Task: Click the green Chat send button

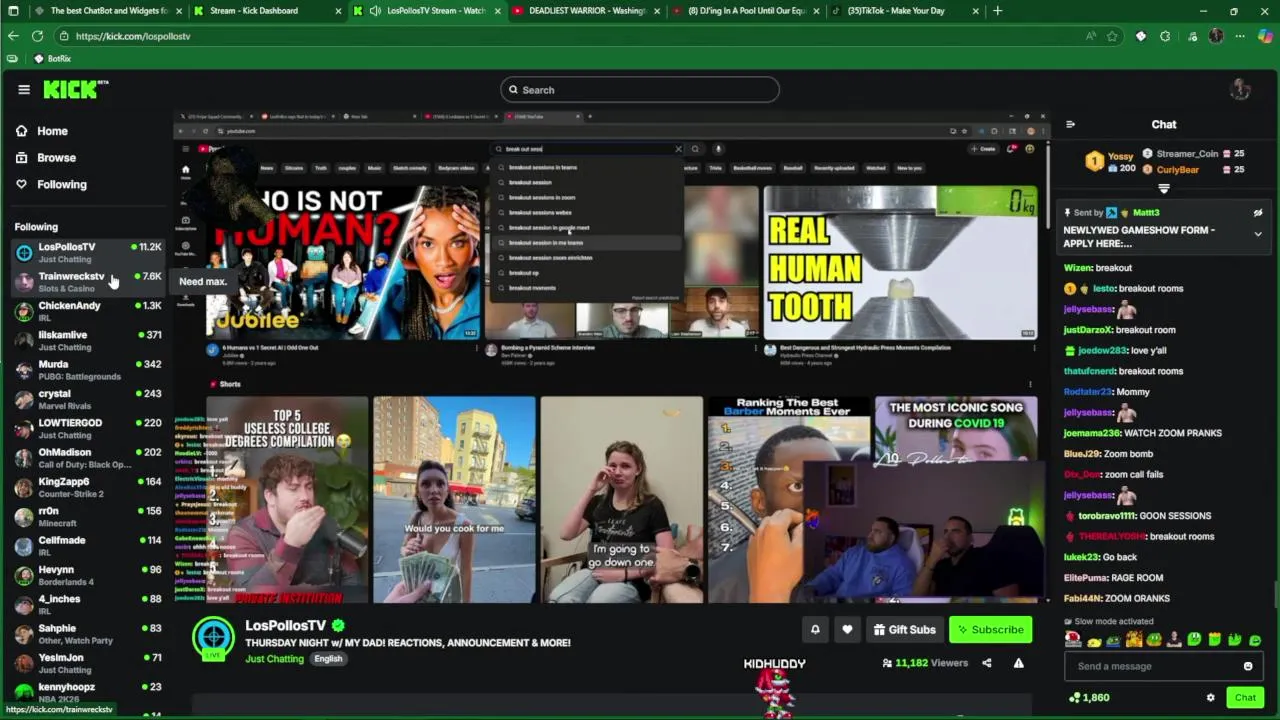Action: 1245,698
